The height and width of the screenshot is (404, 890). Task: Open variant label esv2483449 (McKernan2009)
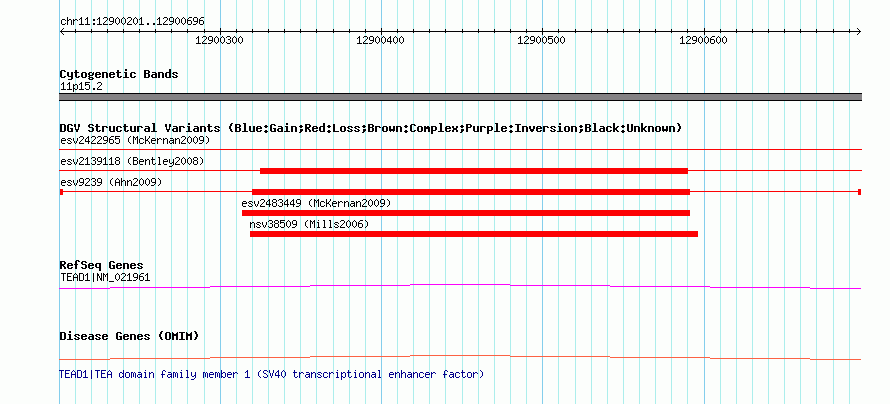(316, 203)
